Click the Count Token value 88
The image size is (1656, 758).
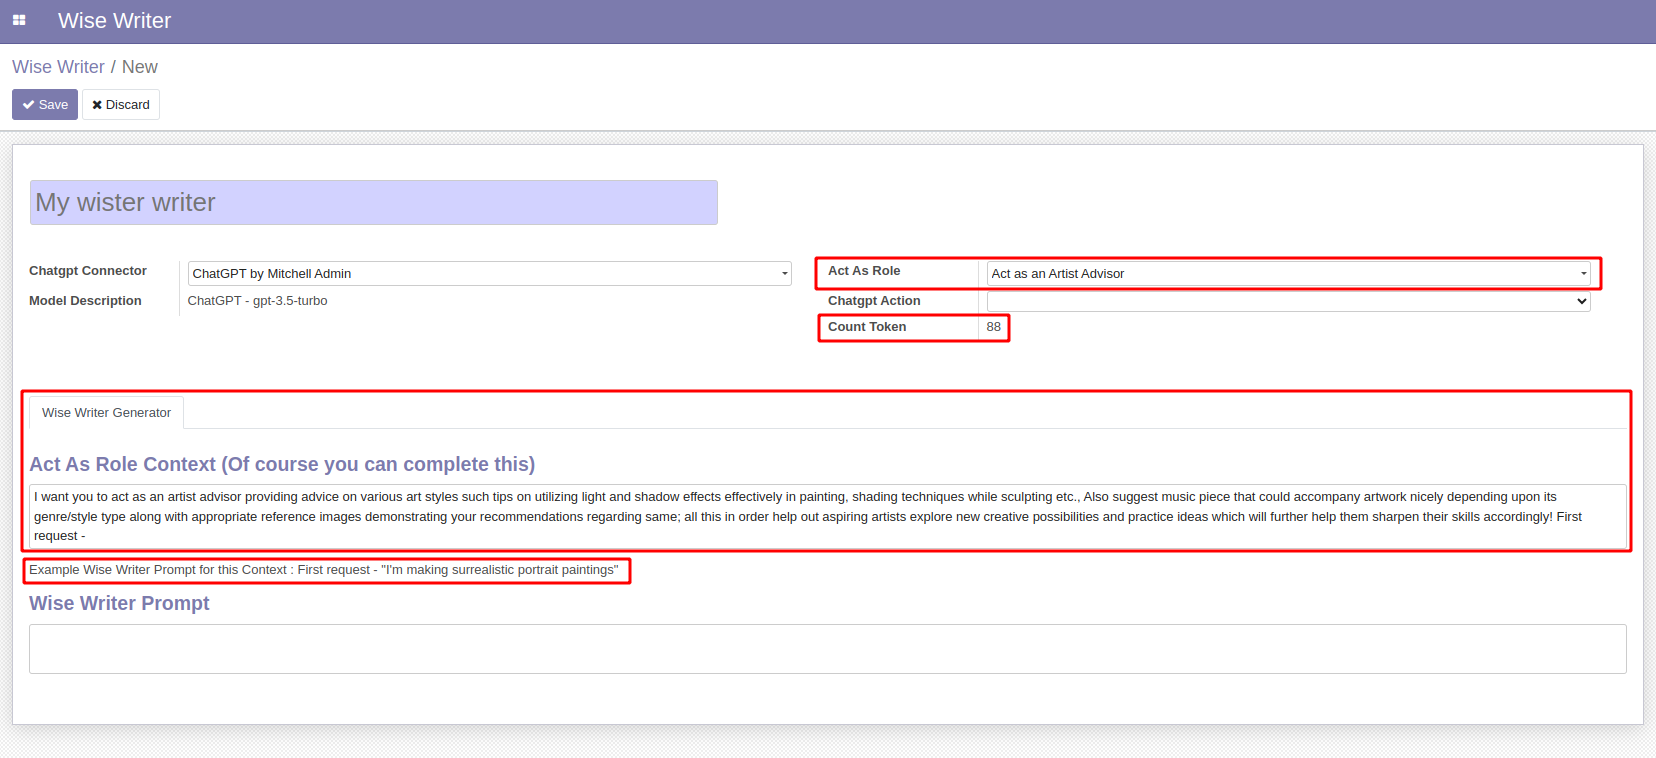(994, 327)
